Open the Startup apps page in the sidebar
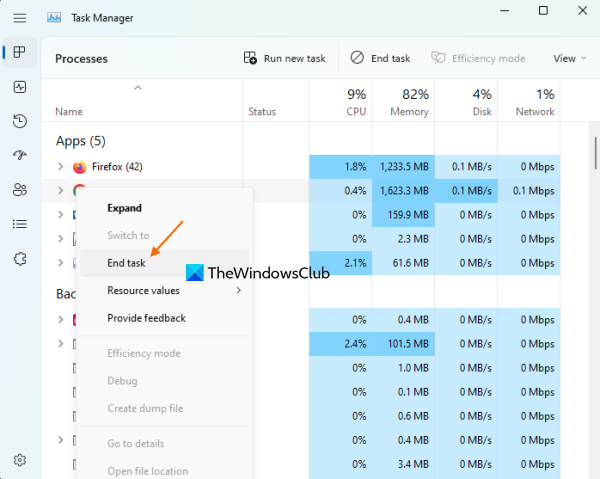Image resolution: width=600 pixels, height=479 pixels. click(20, 155)
